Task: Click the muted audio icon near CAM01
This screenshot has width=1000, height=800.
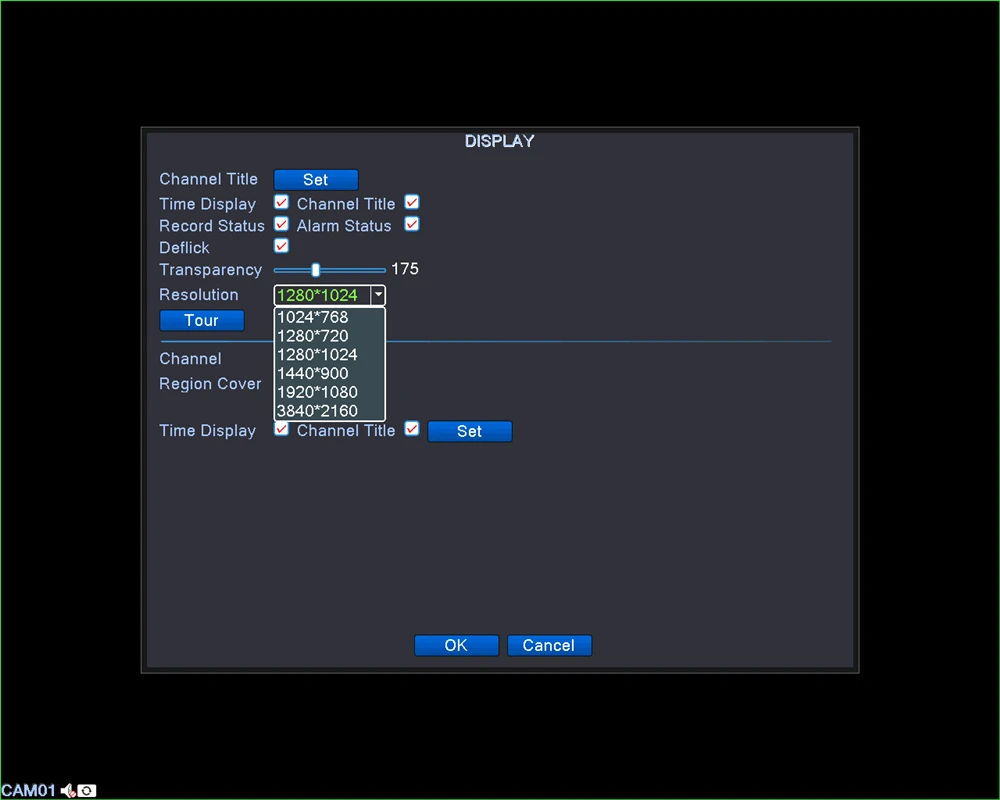Action: click(68, 791)
